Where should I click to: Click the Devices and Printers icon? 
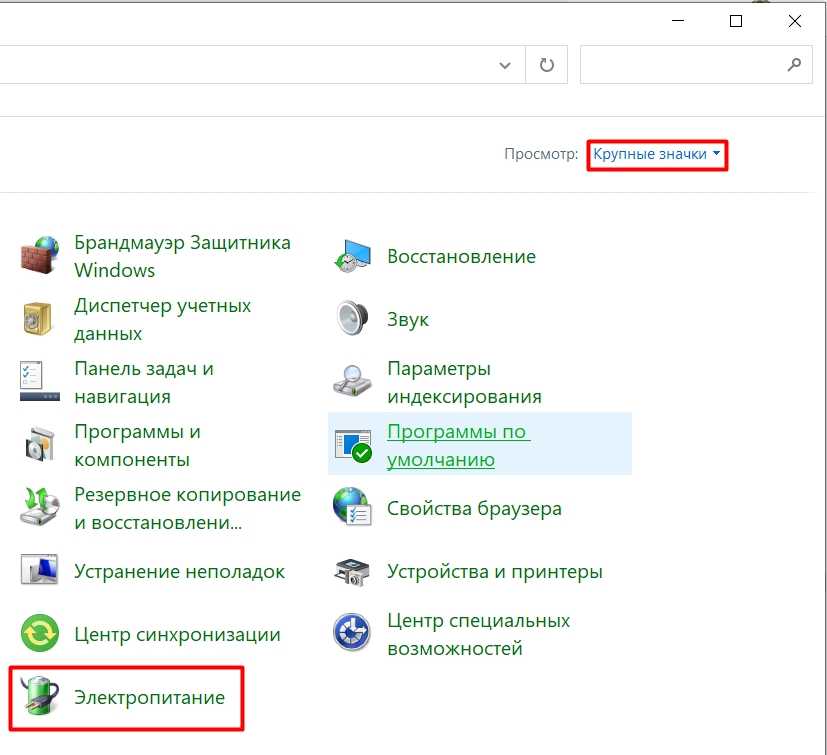352,571
